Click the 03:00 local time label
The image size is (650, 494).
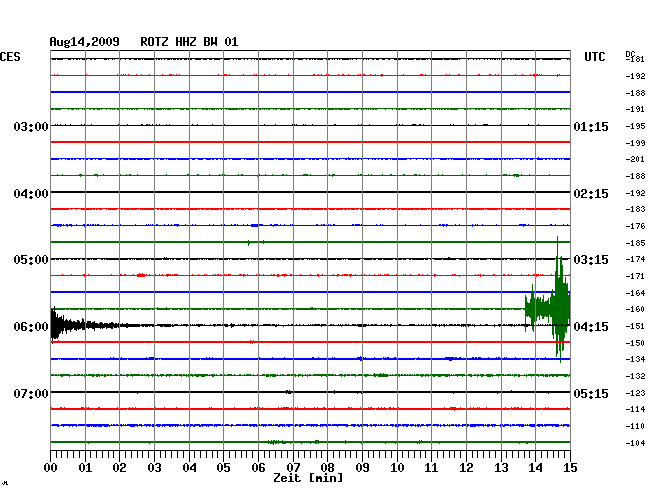pyautogui.click(x=31, y=126)
